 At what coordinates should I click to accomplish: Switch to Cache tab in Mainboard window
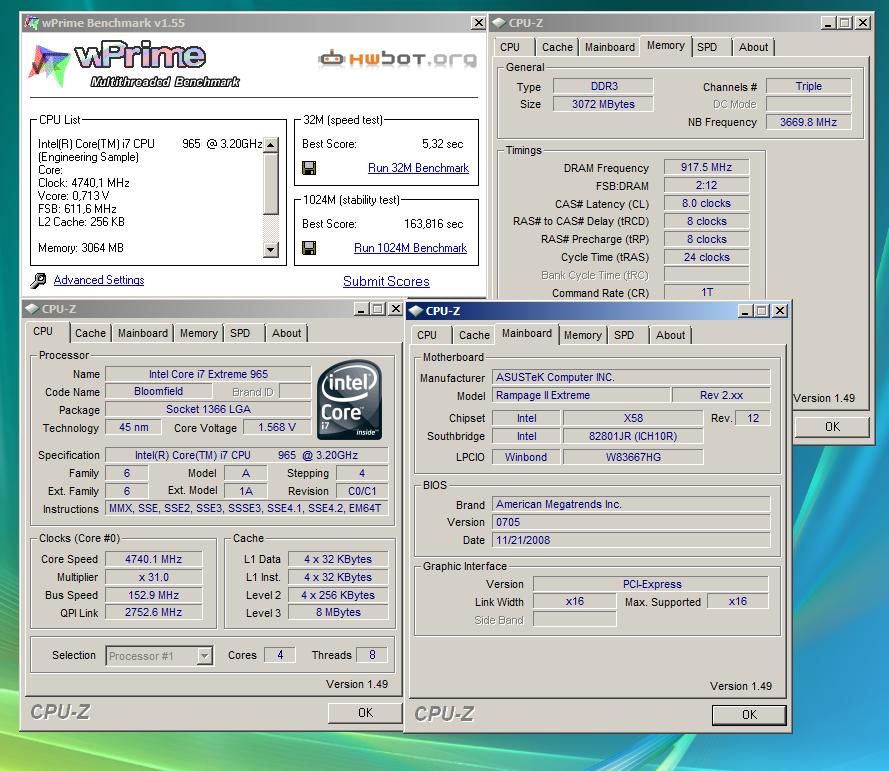474,335
